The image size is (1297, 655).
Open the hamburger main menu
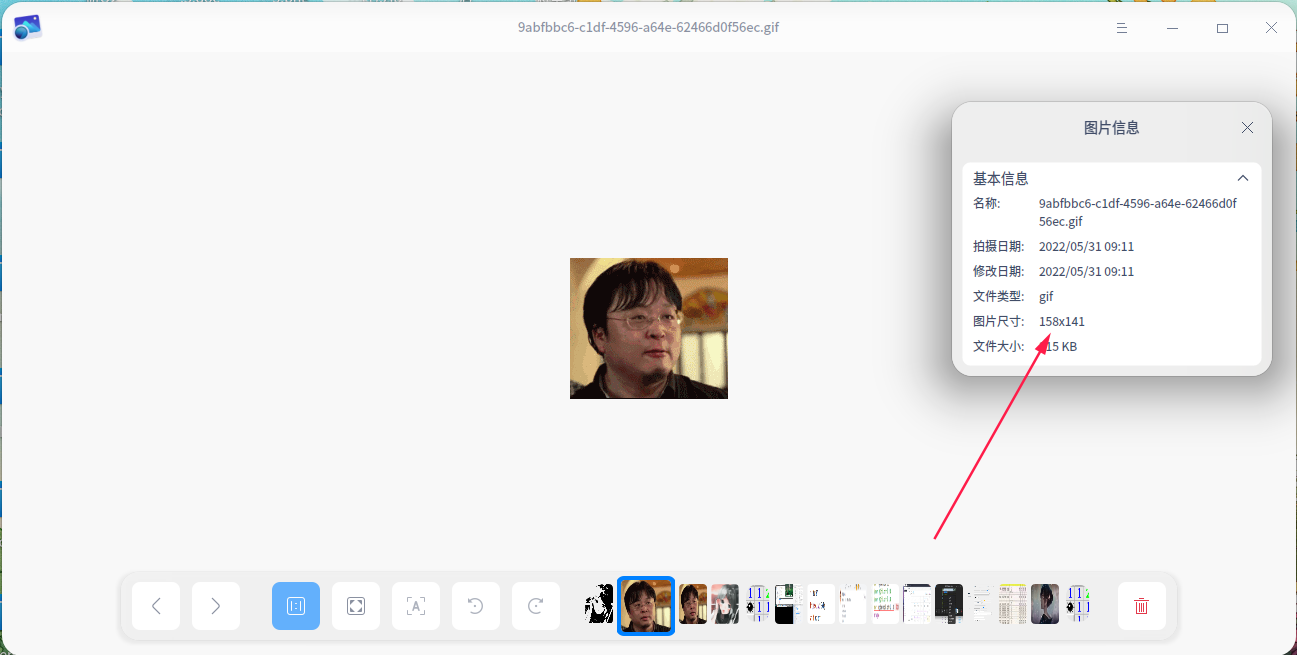[x=1122, y=28]
